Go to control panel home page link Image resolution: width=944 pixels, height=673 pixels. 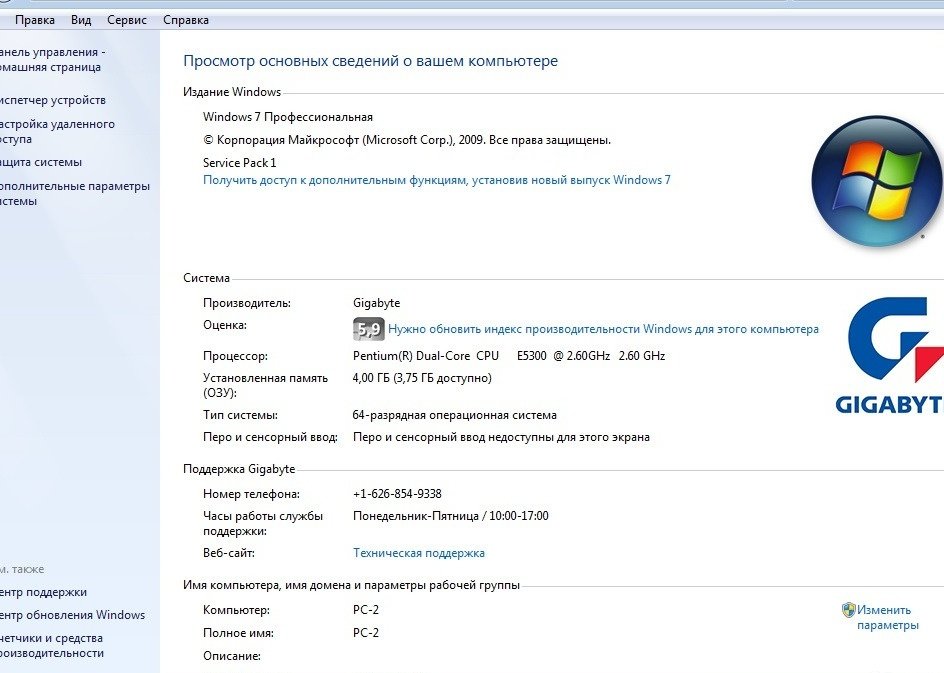(x=51, y=60)
